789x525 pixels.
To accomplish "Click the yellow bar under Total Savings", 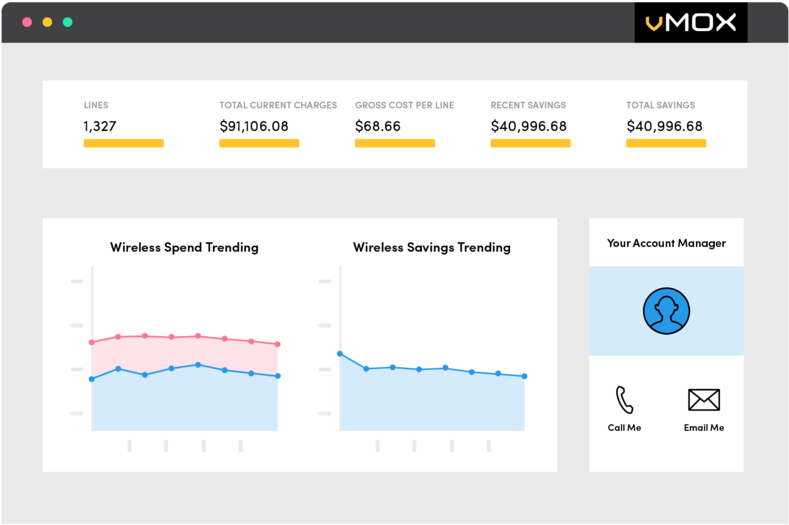I will click(x=666, y=143).
